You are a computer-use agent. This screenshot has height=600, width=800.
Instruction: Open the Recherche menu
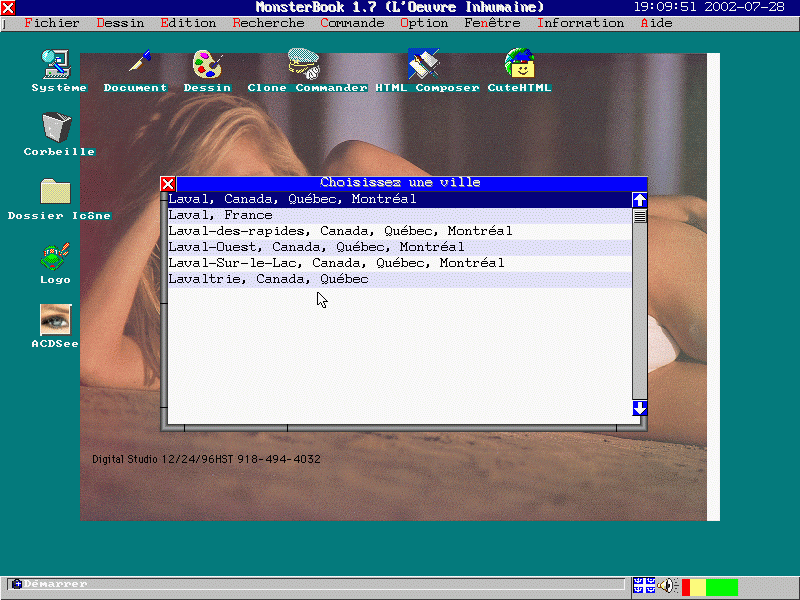pyautogui.click(x=268, y=23)
